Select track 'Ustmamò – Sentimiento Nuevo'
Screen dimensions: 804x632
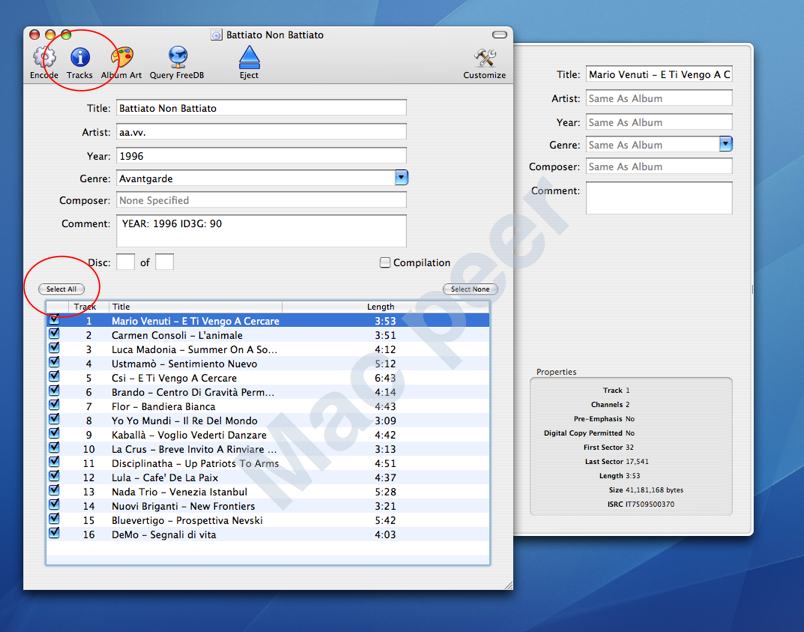[x=268, y=363]
